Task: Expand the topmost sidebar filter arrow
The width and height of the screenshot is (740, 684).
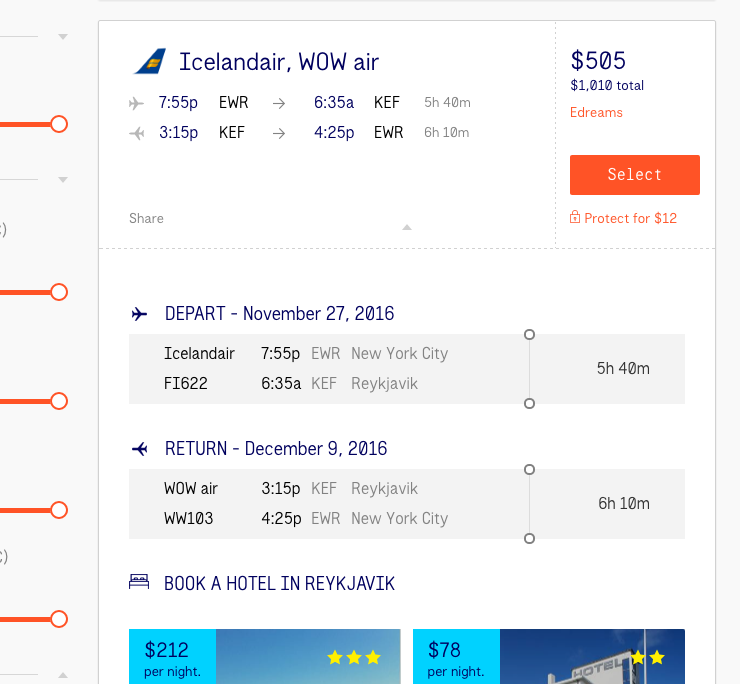Action: click(x=63, y=37)
